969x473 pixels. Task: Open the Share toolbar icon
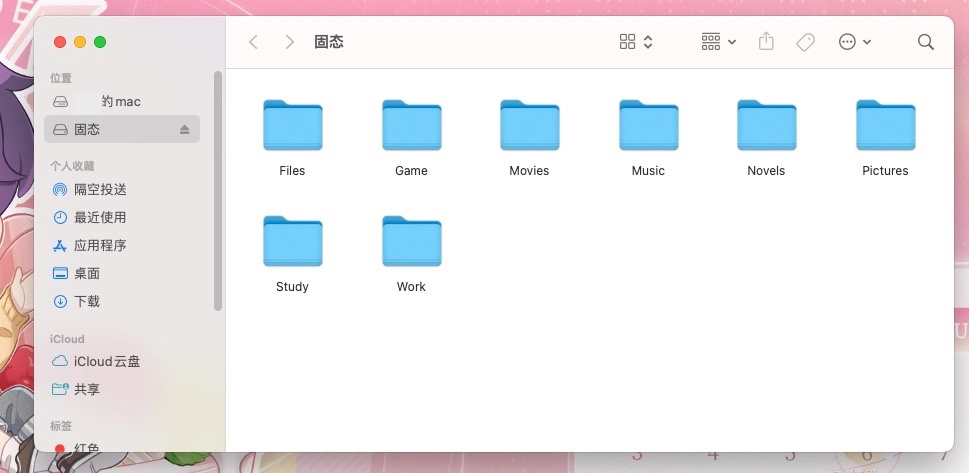tap(767, 42)
